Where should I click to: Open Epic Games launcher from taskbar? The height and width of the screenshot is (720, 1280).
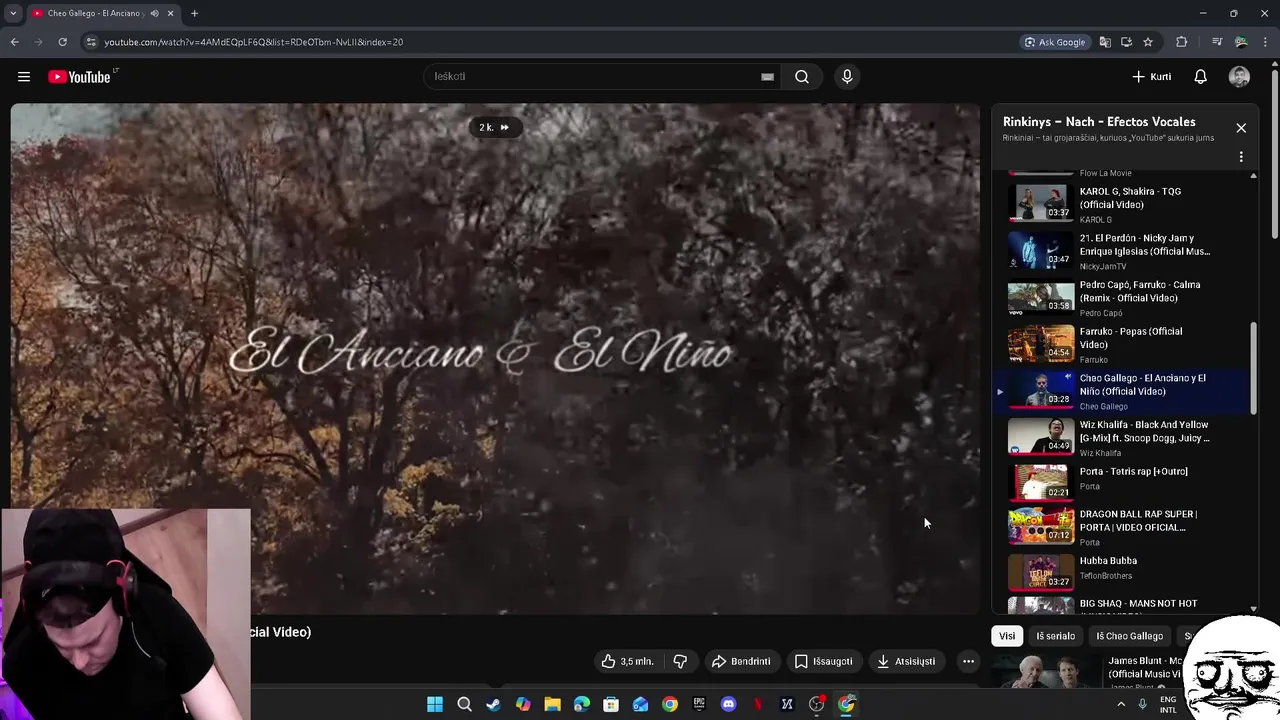click(699, 704)
